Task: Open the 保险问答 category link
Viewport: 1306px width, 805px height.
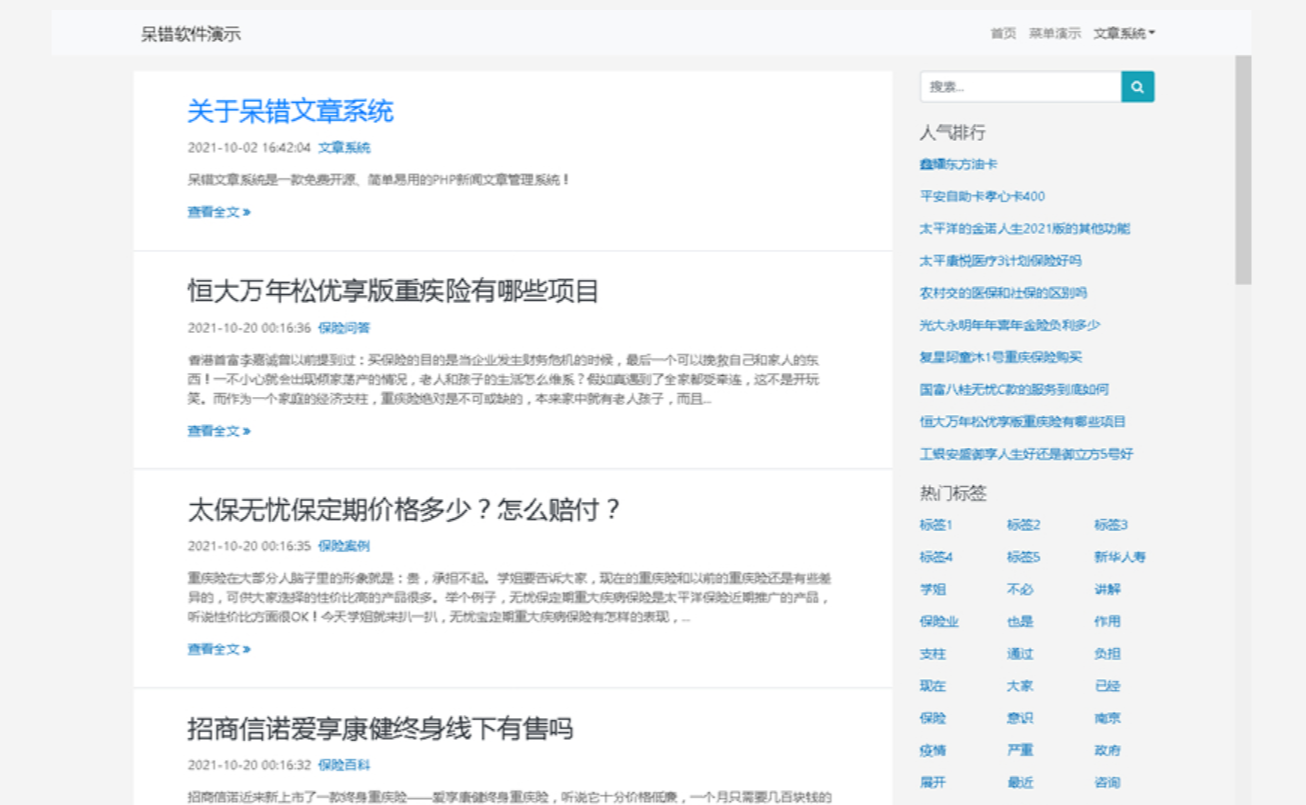Action: [x=344, y=328]
